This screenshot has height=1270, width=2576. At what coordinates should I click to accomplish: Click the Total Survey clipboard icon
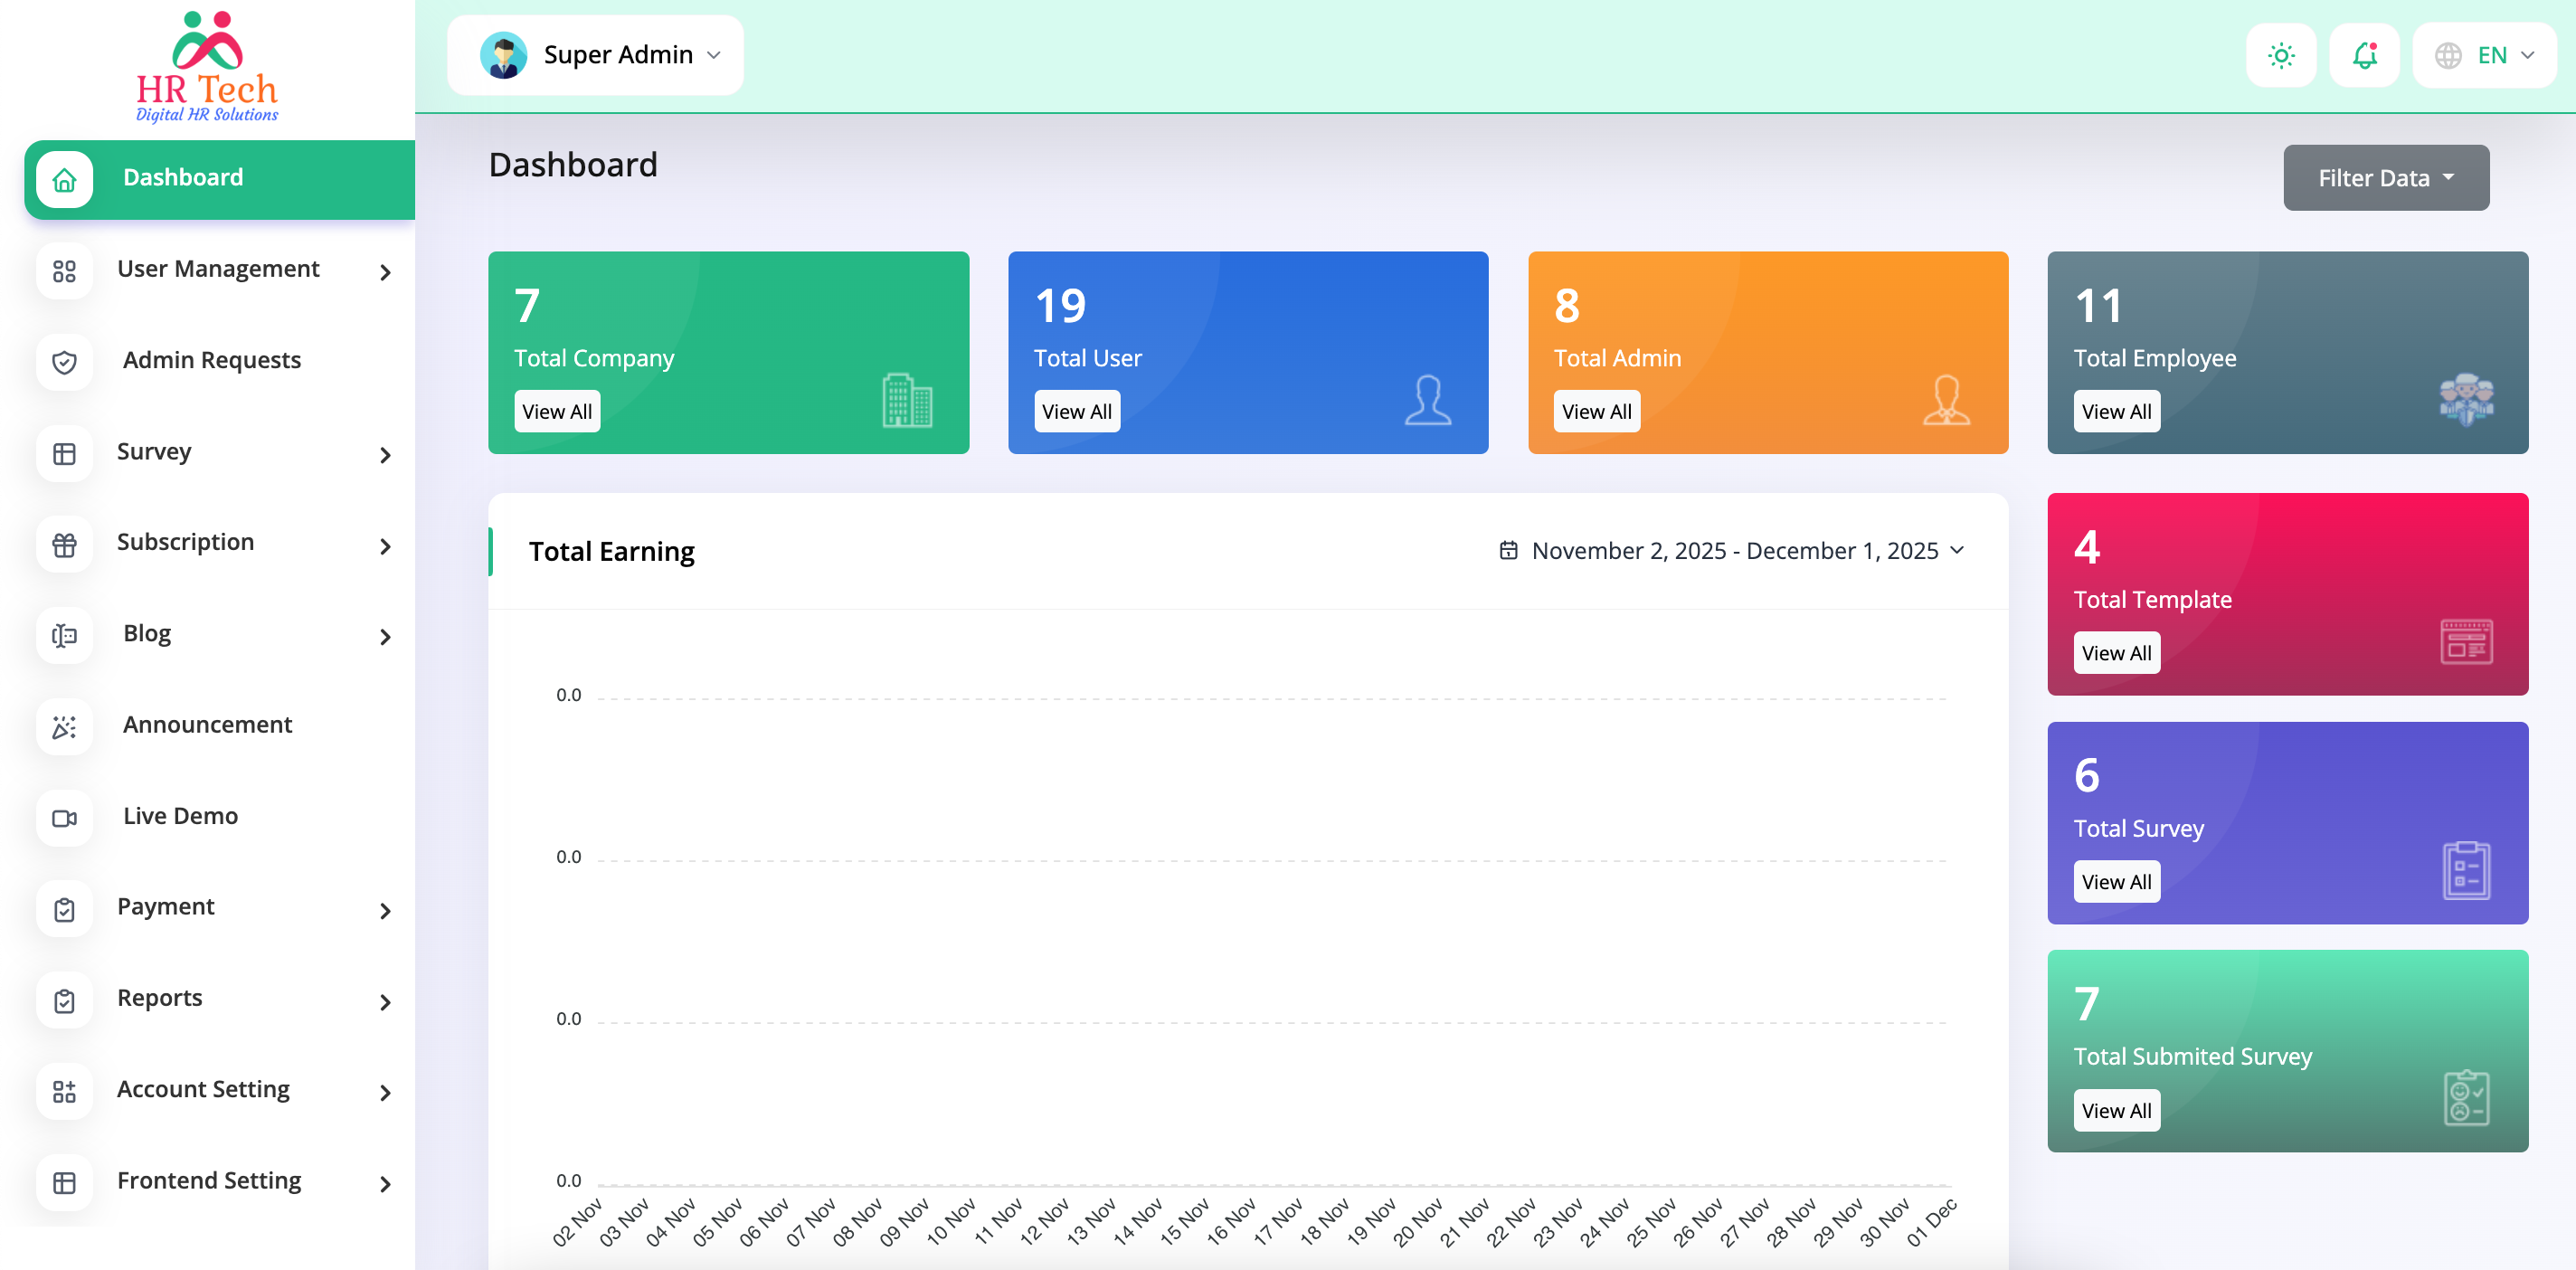[2466, 870]
